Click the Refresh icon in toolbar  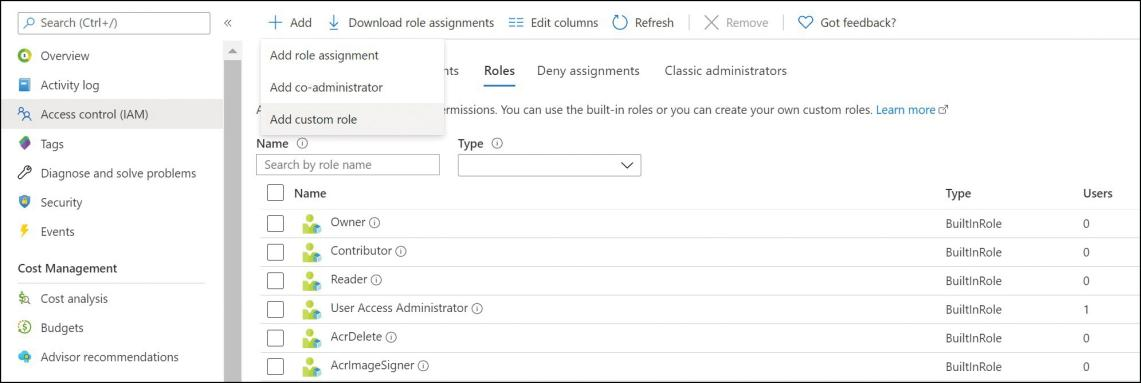[620, 23]
